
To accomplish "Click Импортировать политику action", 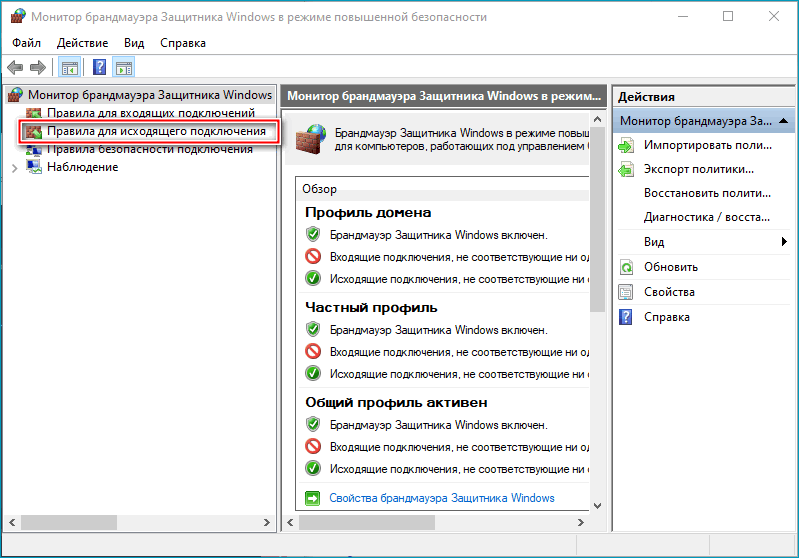I will coord(707,145).
